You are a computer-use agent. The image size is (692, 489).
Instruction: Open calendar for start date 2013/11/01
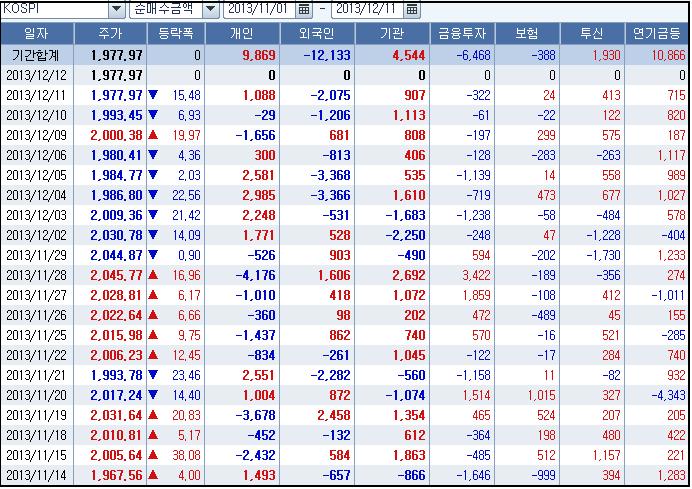pos(304,9)
